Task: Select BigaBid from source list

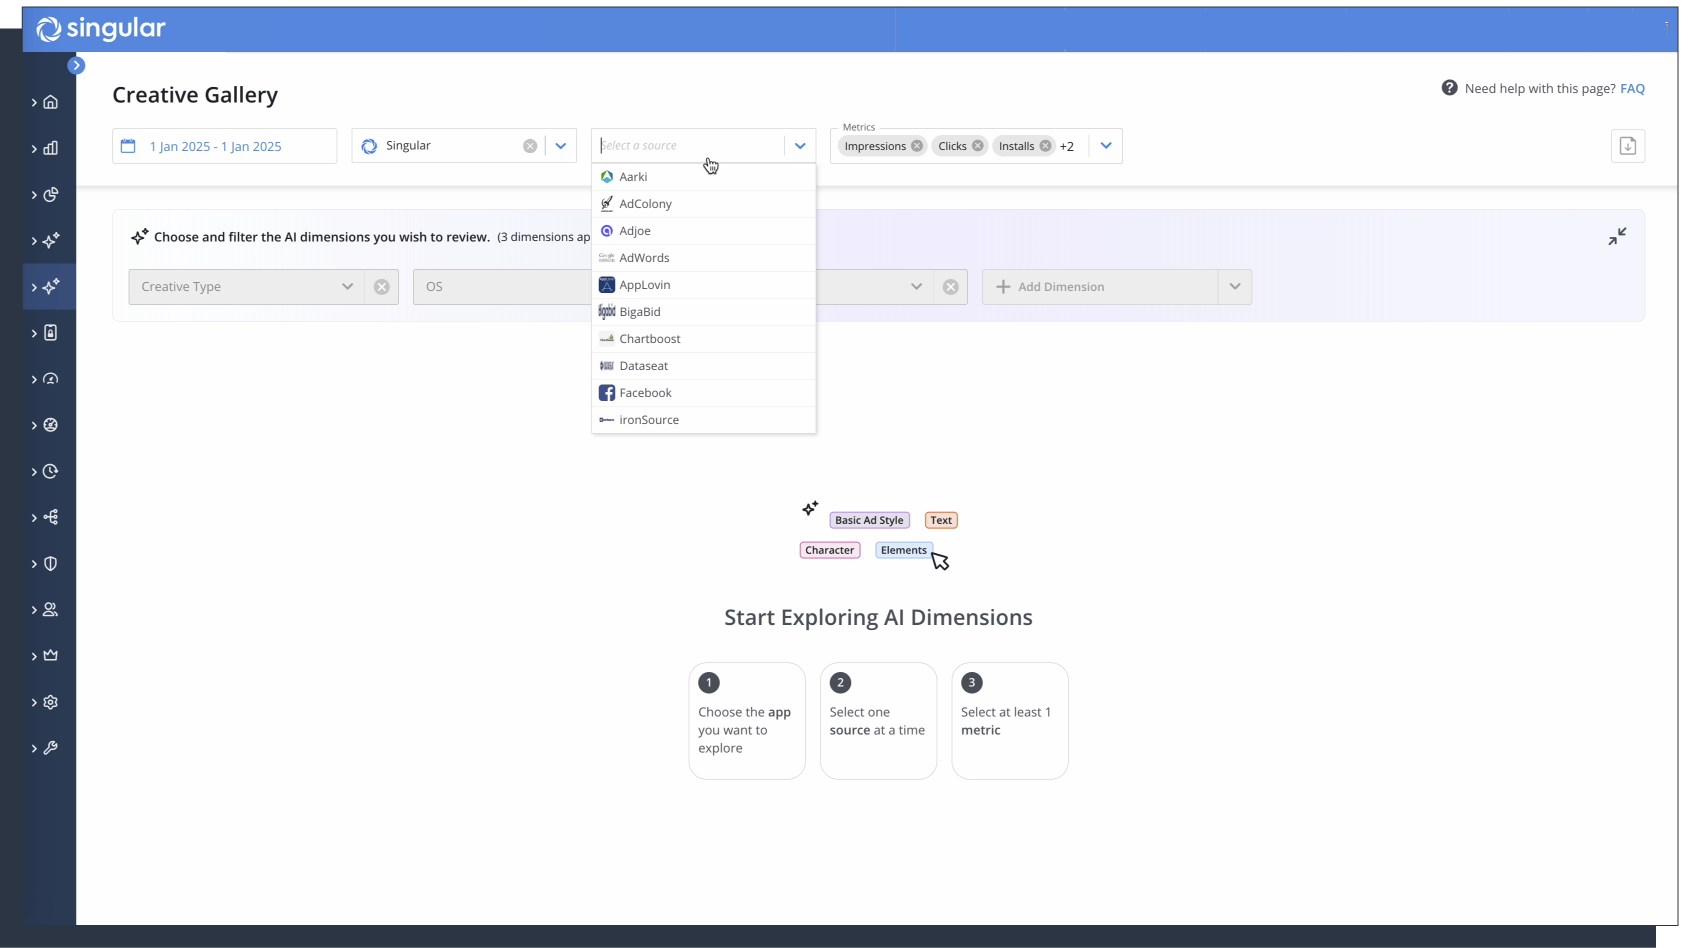Action: (x=704, y=312)
